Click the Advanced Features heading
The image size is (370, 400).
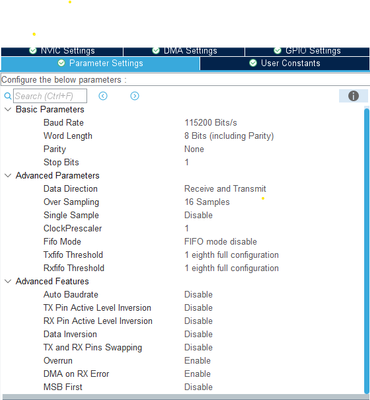point(52,281)
